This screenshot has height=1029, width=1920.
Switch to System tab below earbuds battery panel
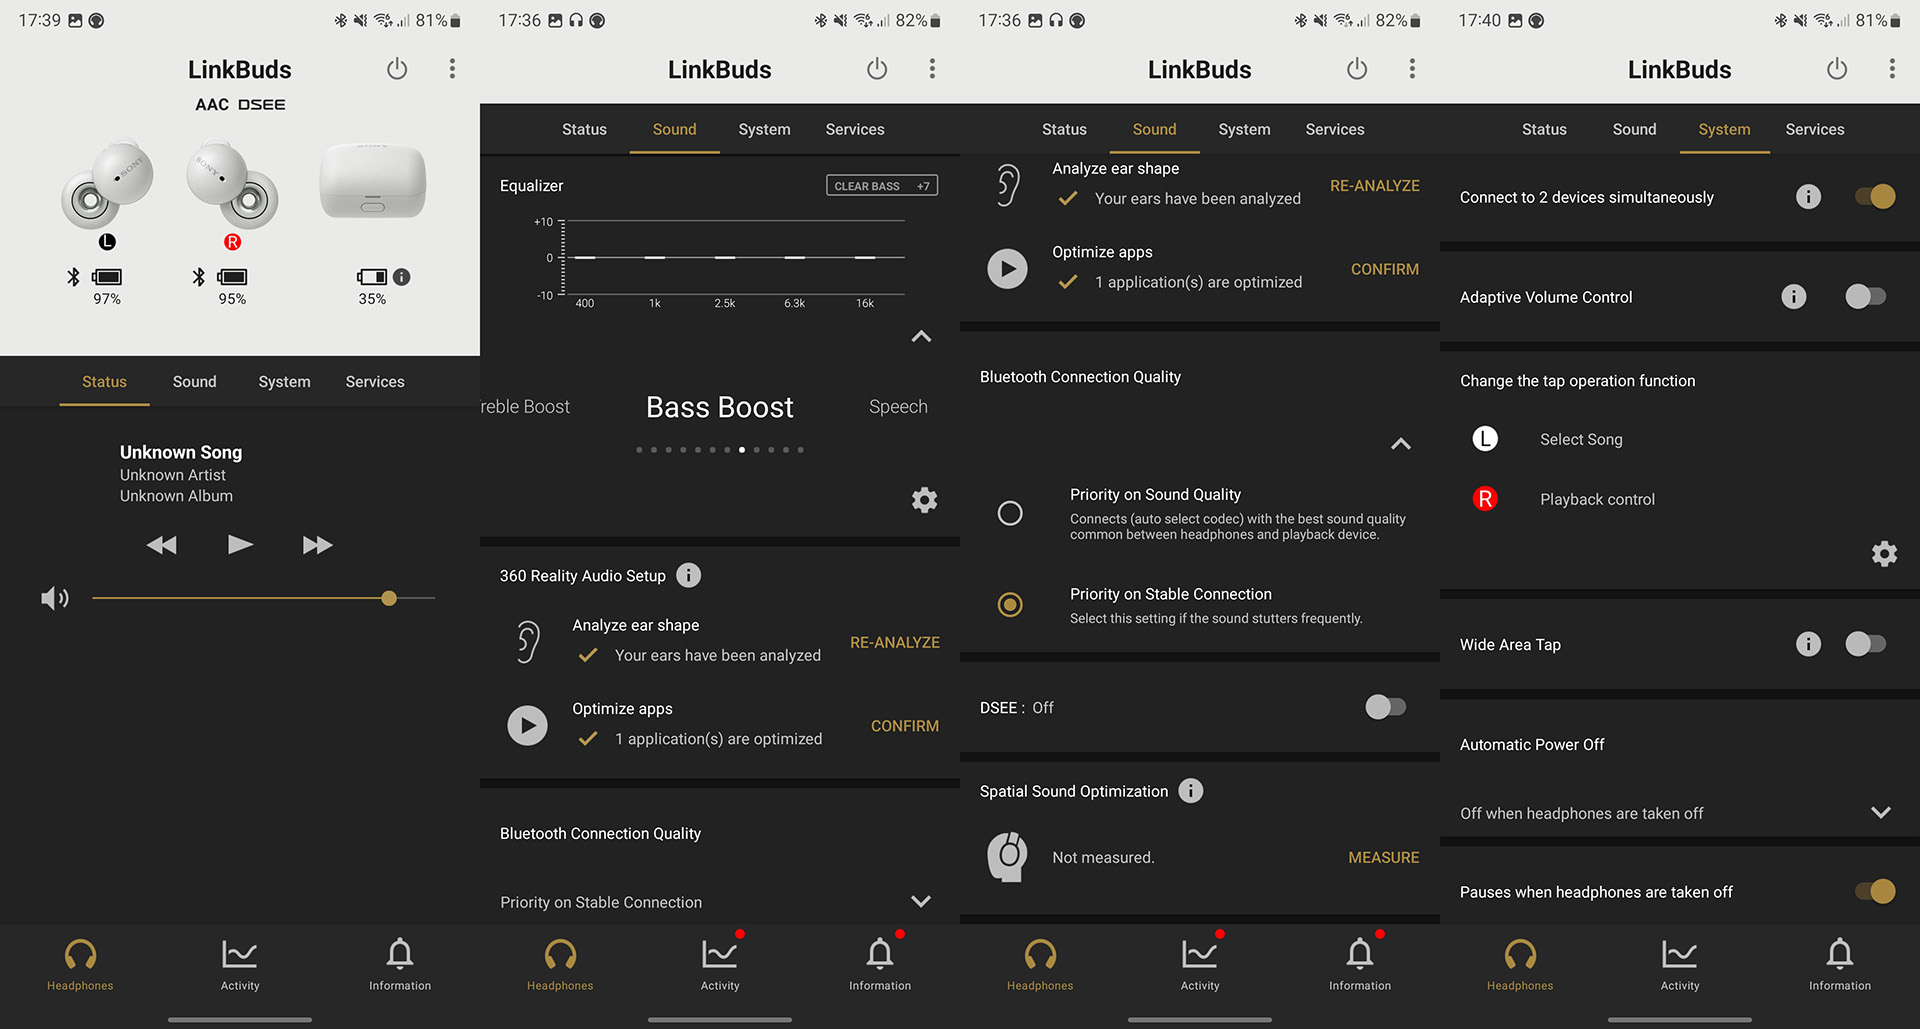(x=284, y=382)
